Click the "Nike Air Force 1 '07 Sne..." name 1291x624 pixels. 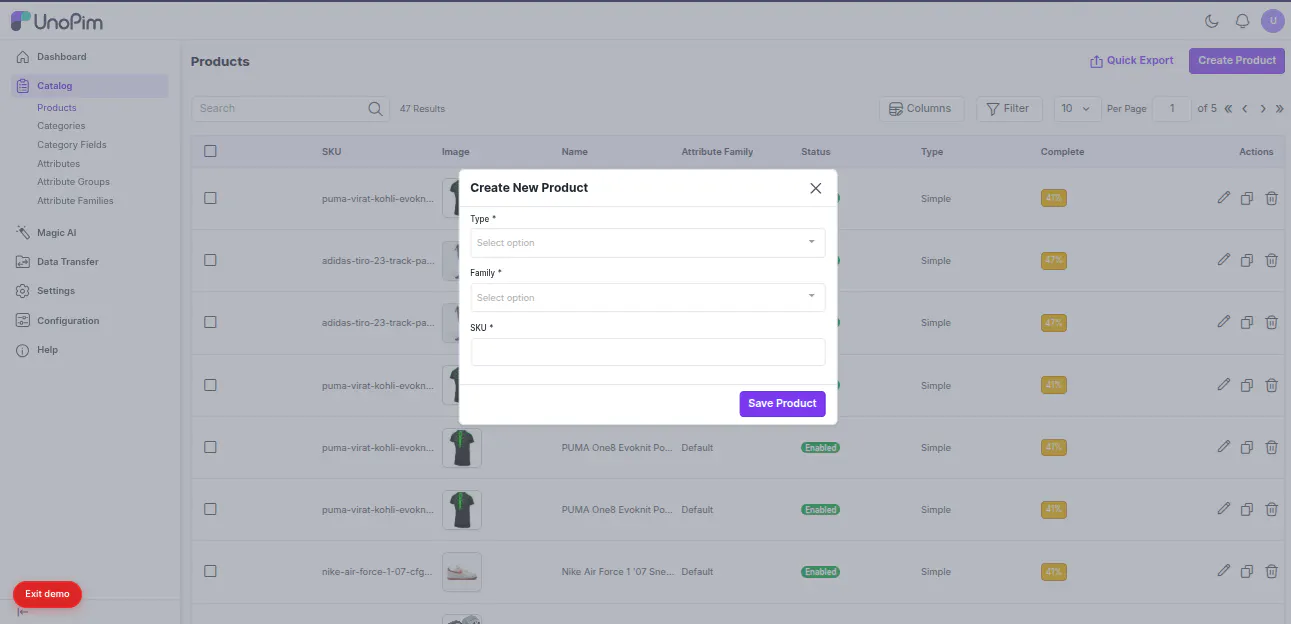pyautogui.click(x=618, y=572)
